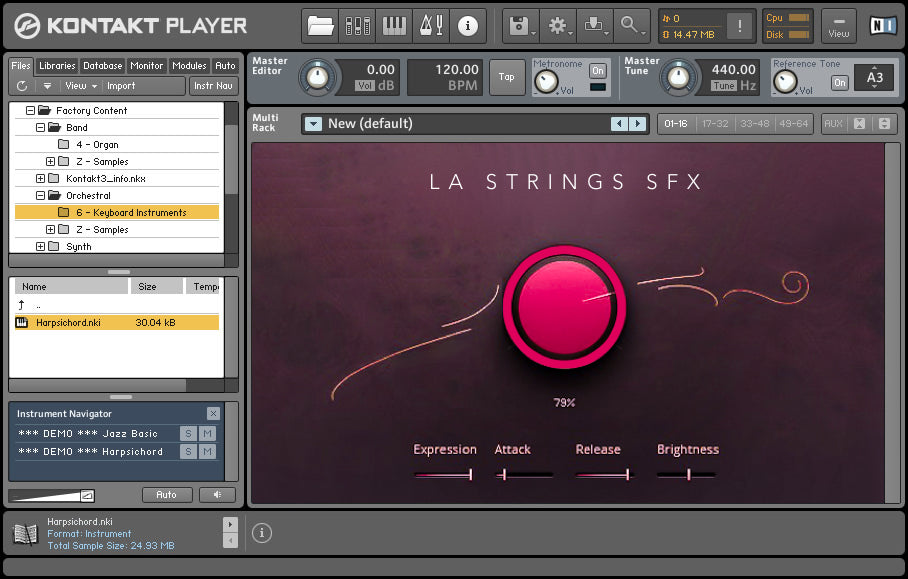Screen dimensions: 908x579
Task: Click the panic exclamation button
Action: pos(741,27)
